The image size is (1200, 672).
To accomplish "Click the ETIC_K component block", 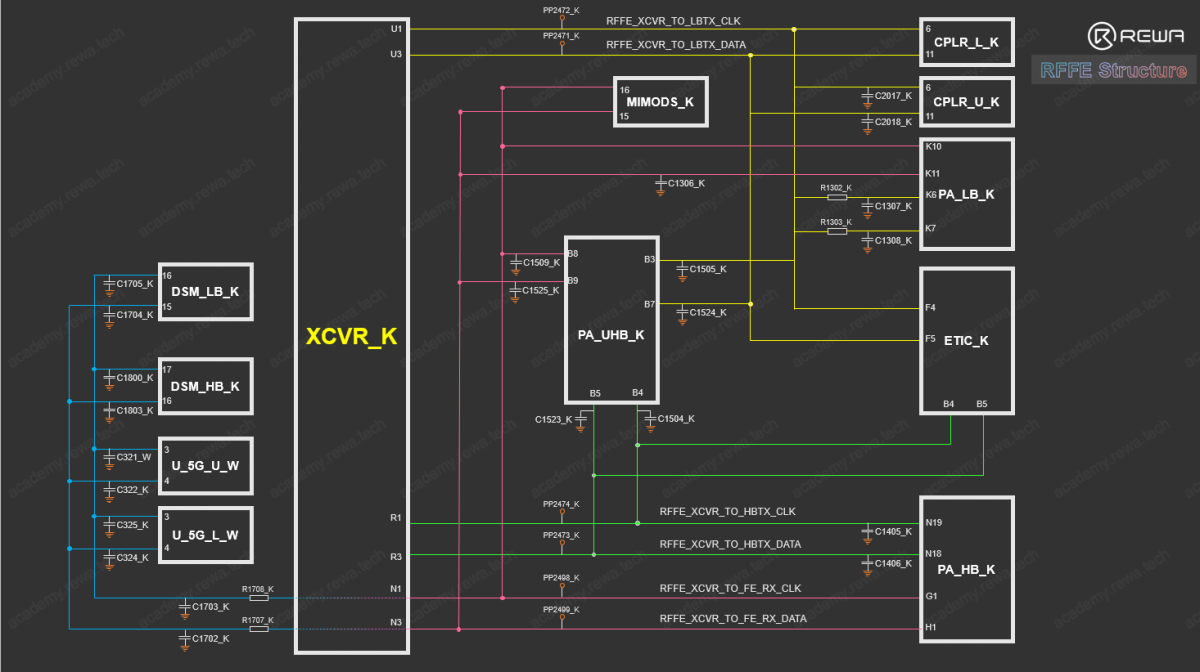I will [967, 341].
